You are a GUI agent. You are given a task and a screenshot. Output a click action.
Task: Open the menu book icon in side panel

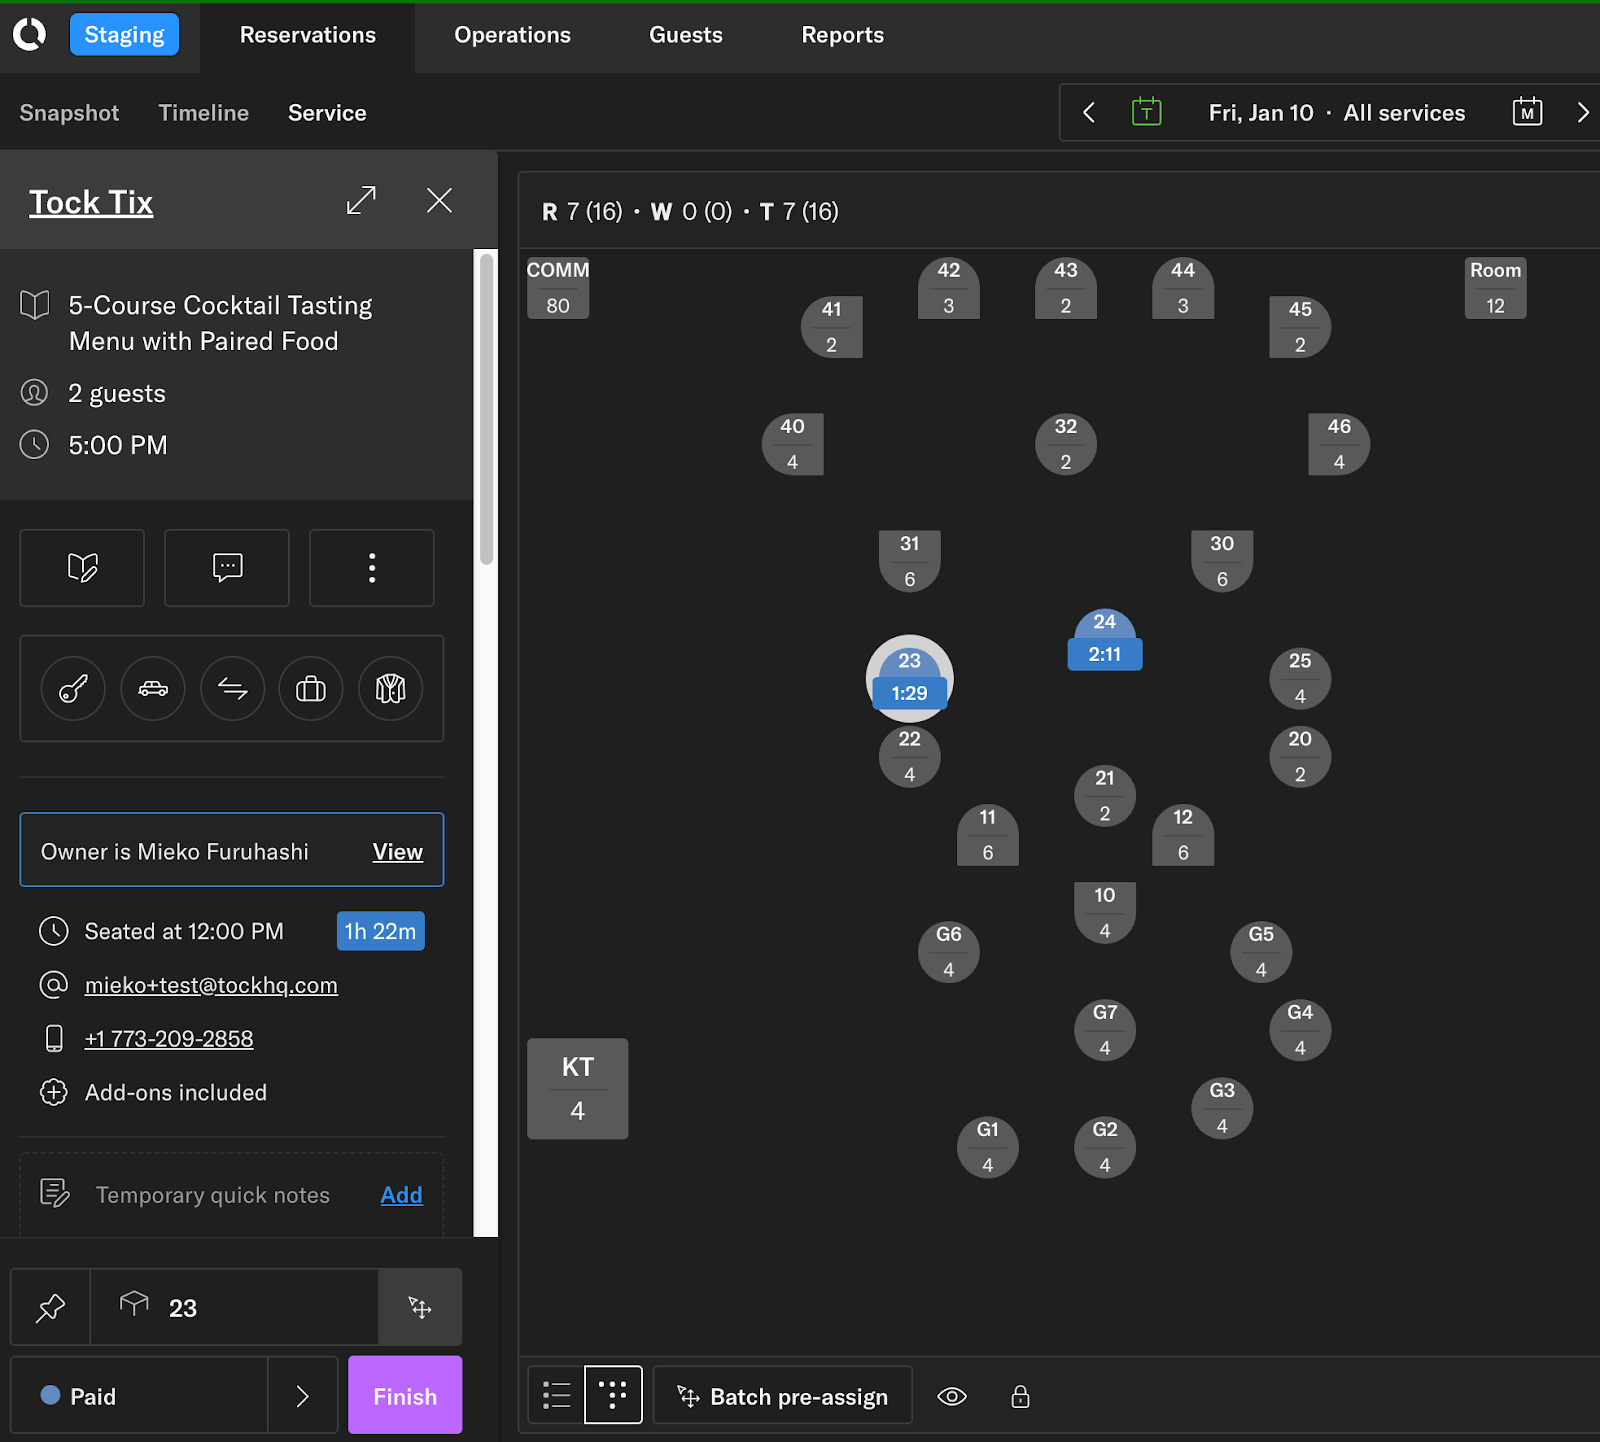(x=81, y=568)
